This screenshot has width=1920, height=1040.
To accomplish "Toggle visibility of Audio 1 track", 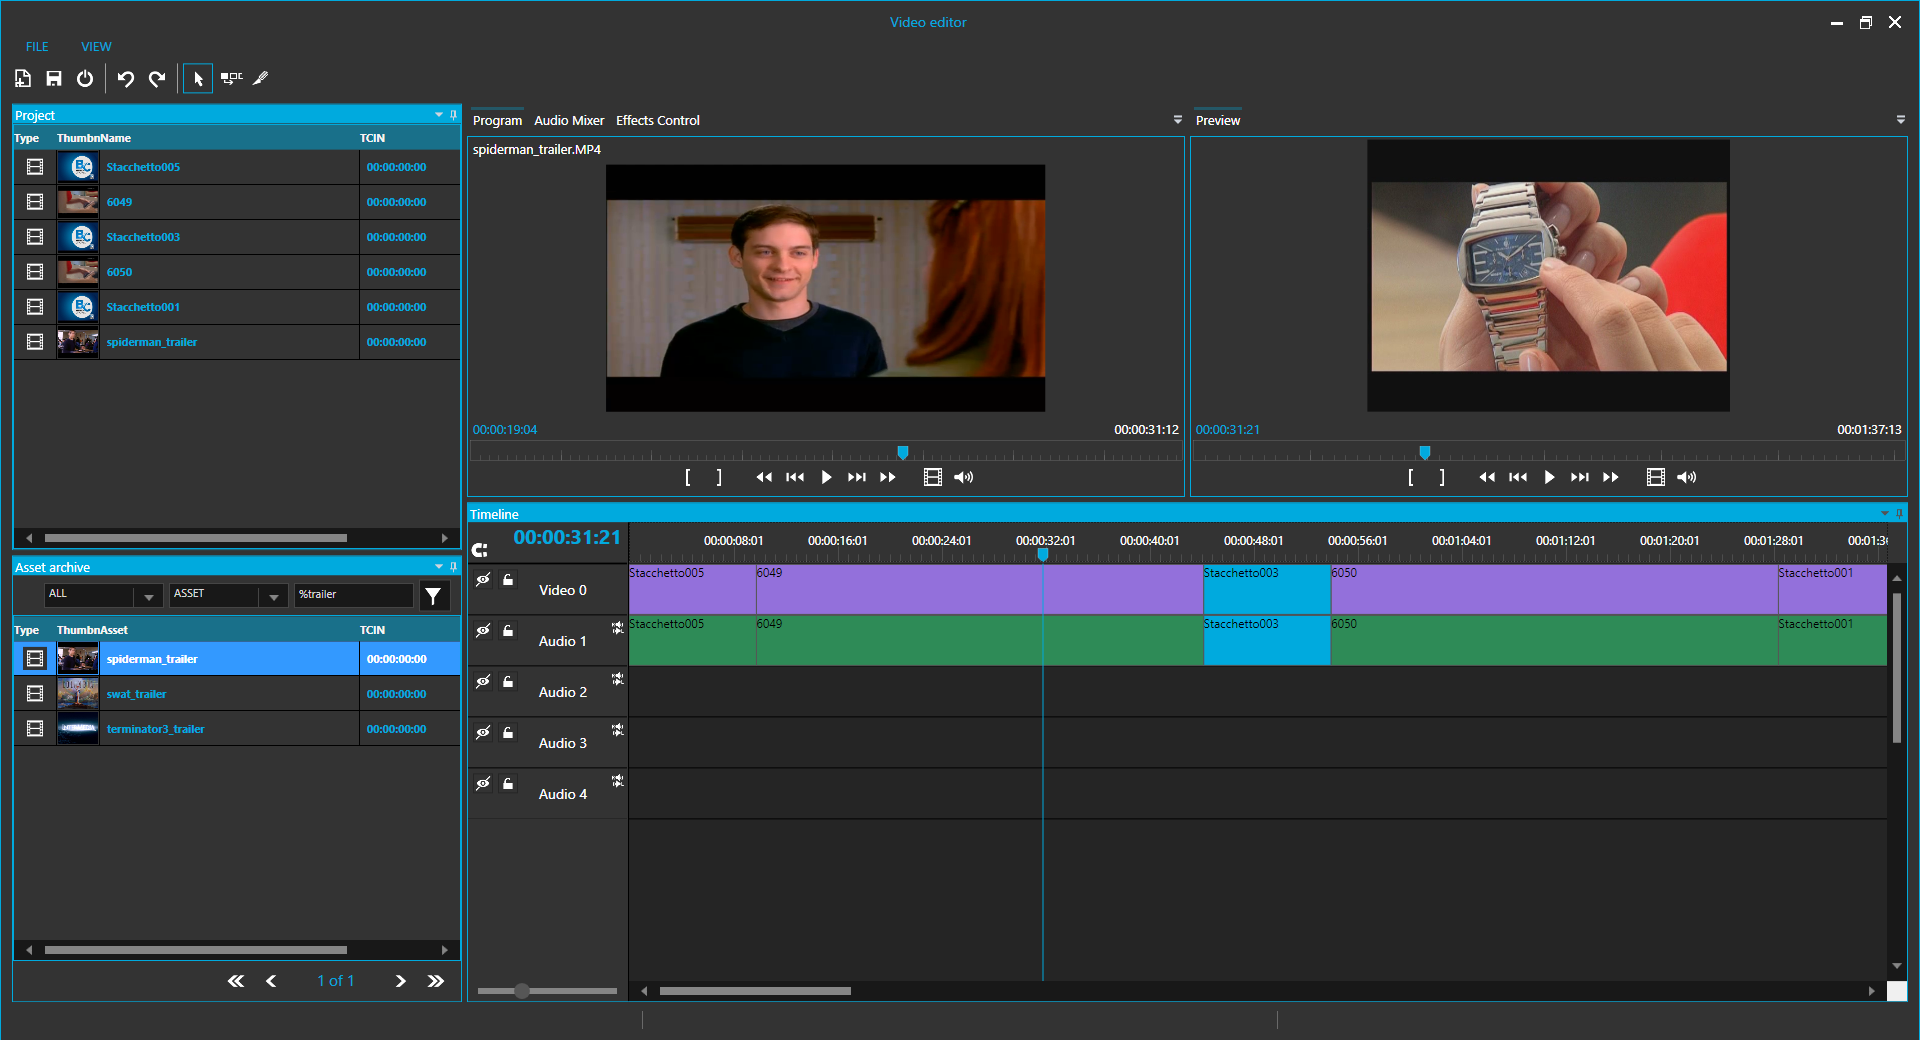I will coord(483,630).
